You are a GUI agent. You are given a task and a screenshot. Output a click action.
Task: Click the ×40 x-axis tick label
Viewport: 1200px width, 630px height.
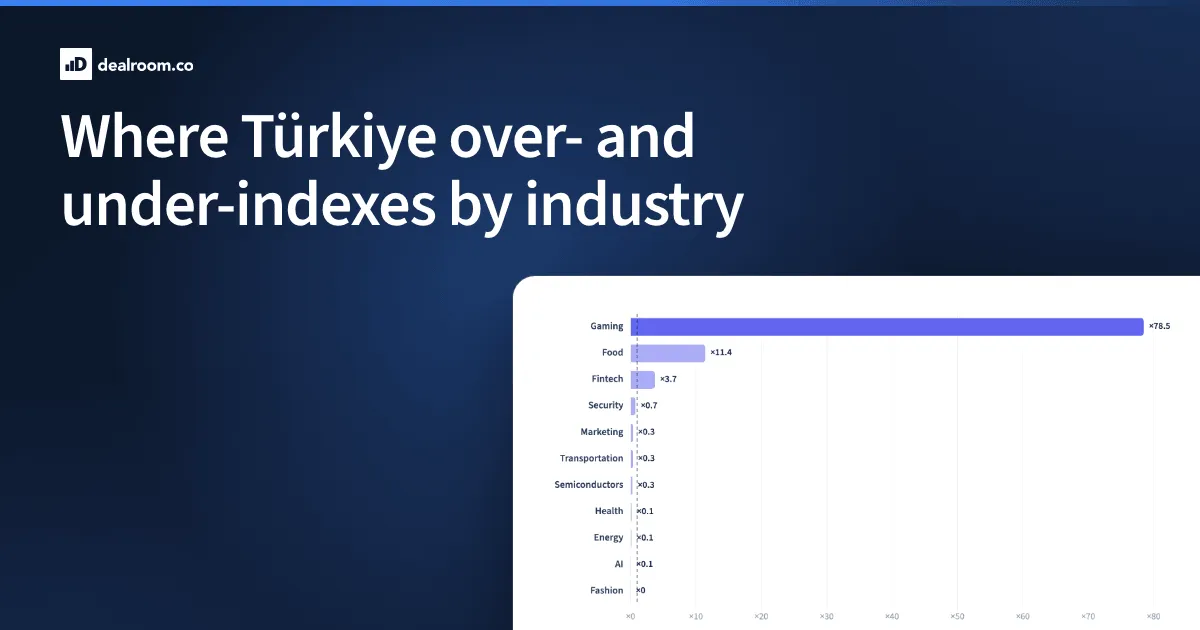pyautogui.click(x=892, y=616)
